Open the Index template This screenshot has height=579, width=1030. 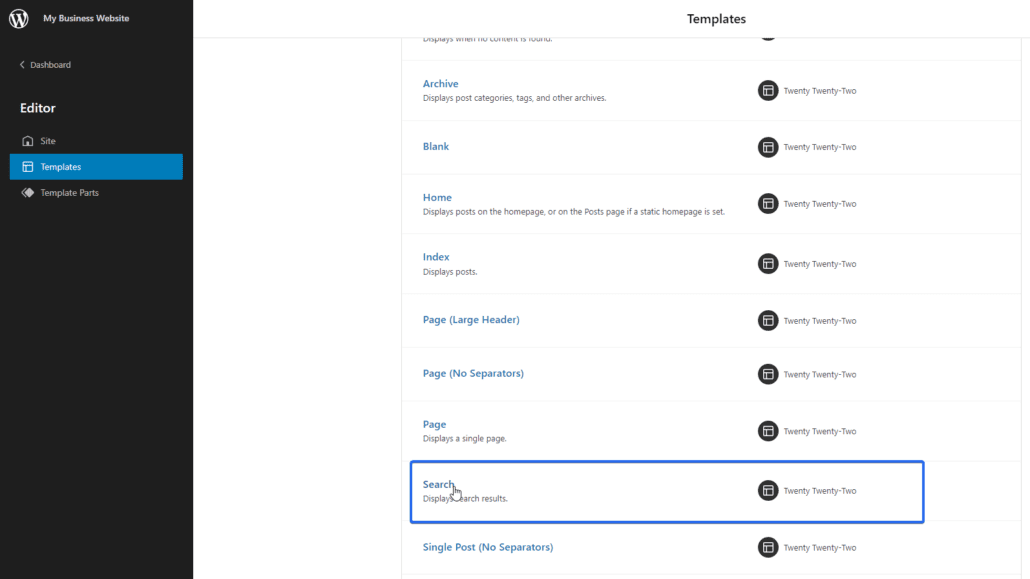point(436,257)
